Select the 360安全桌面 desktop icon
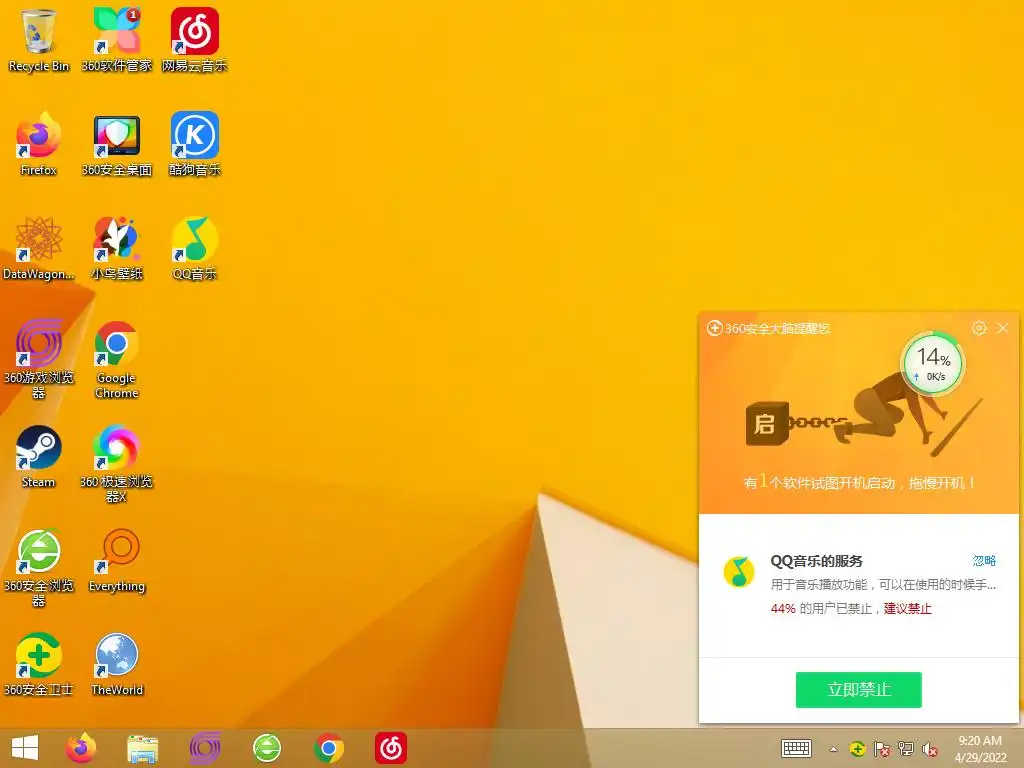 click(116, 144)
